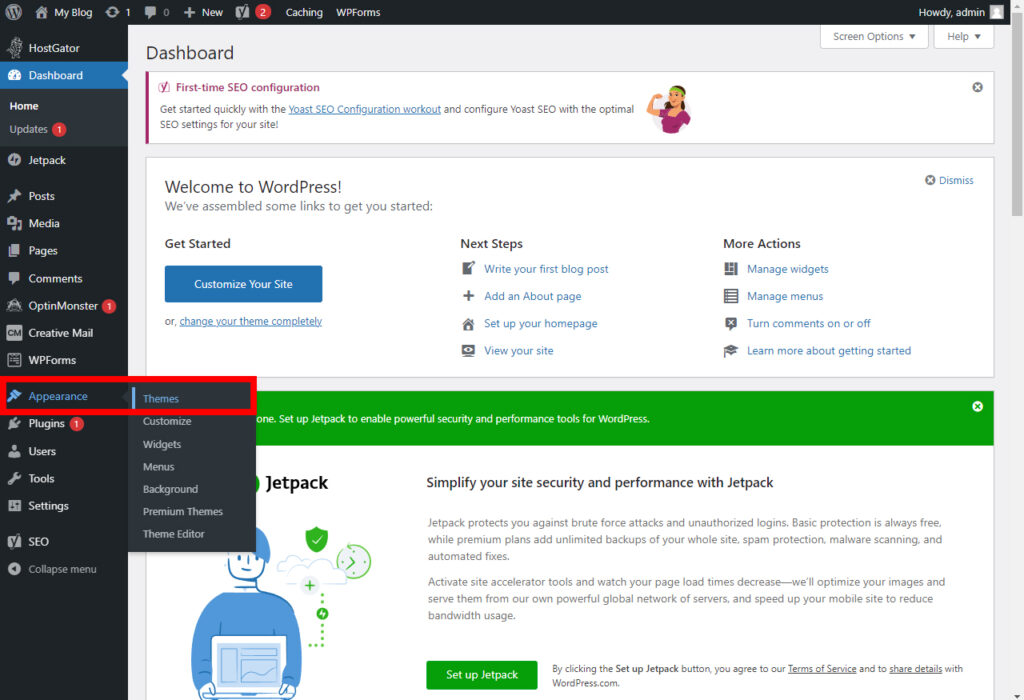Select Themes in Appearance submenu

point(161,398)
